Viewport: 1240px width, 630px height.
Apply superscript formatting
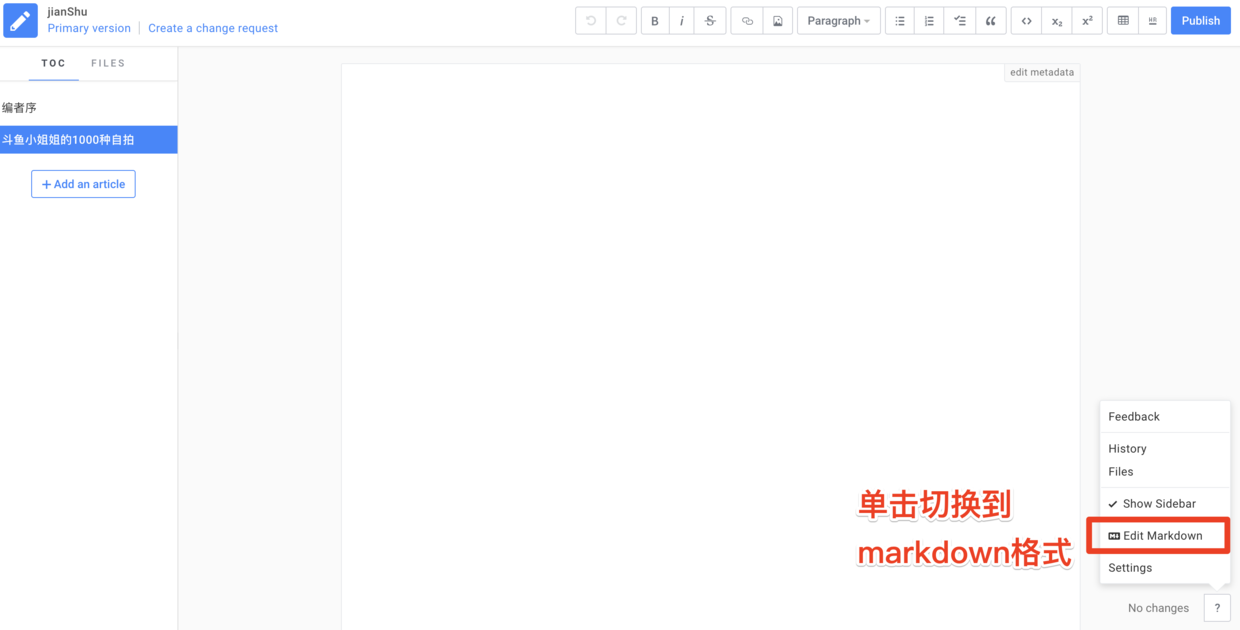pyautogui.click(x=1087, y=20)
